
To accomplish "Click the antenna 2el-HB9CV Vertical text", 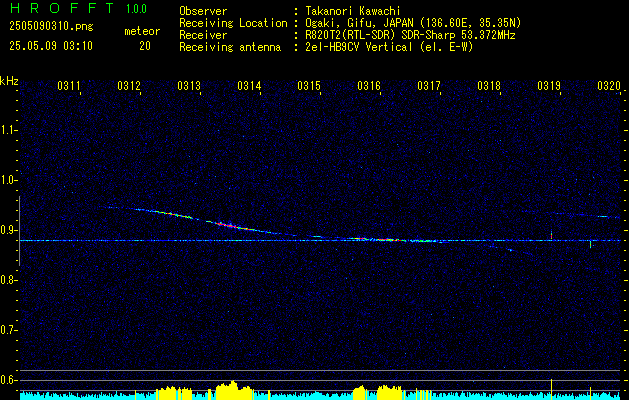I will [389, 47].
